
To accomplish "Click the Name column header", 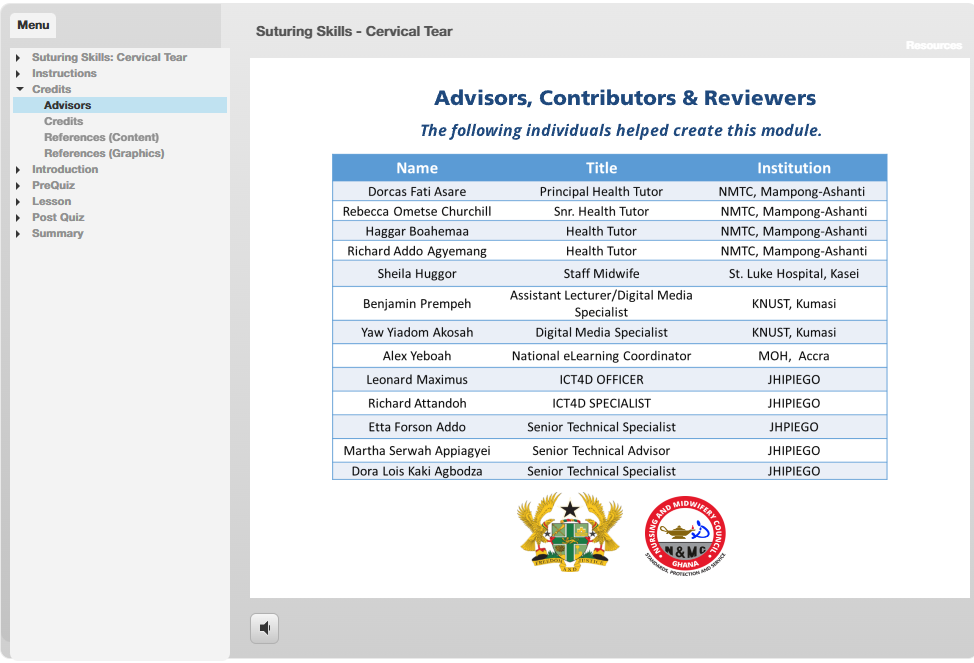I will tap(417, 168).
